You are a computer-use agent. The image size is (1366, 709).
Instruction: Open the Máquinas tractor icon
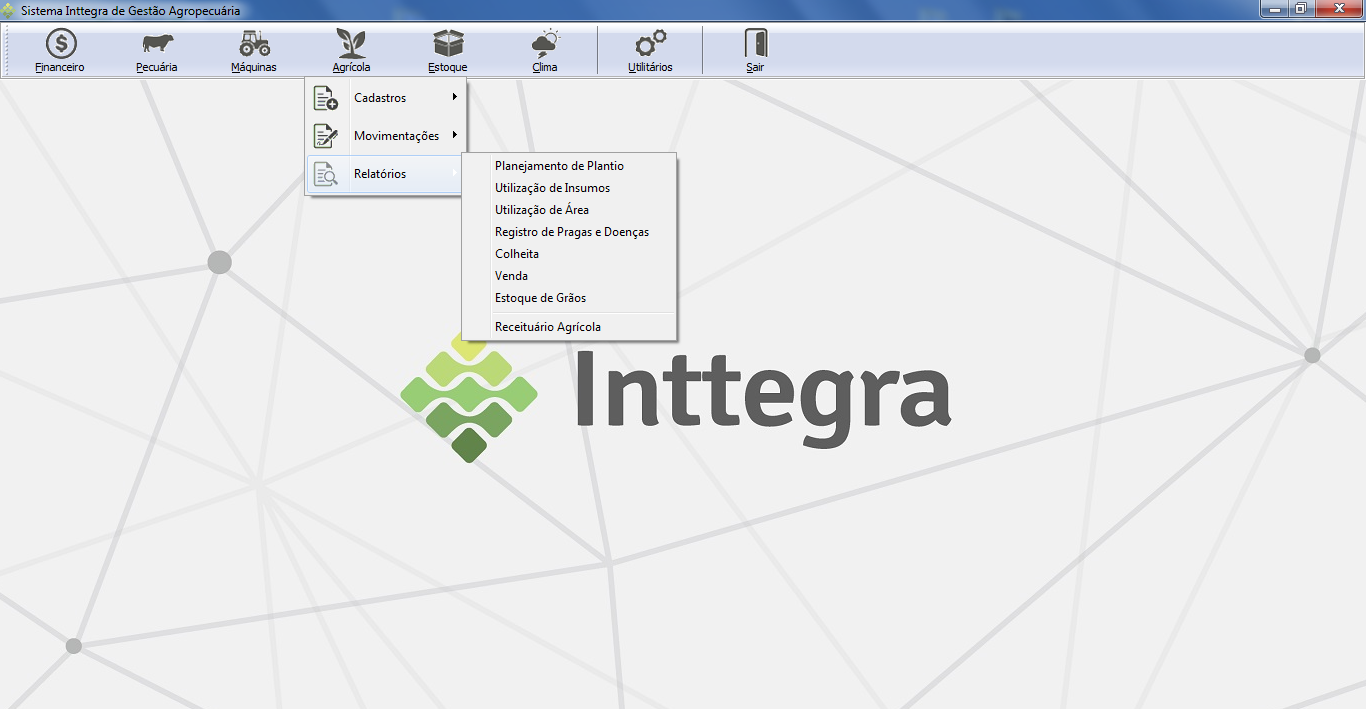click(x=254, y=43)
